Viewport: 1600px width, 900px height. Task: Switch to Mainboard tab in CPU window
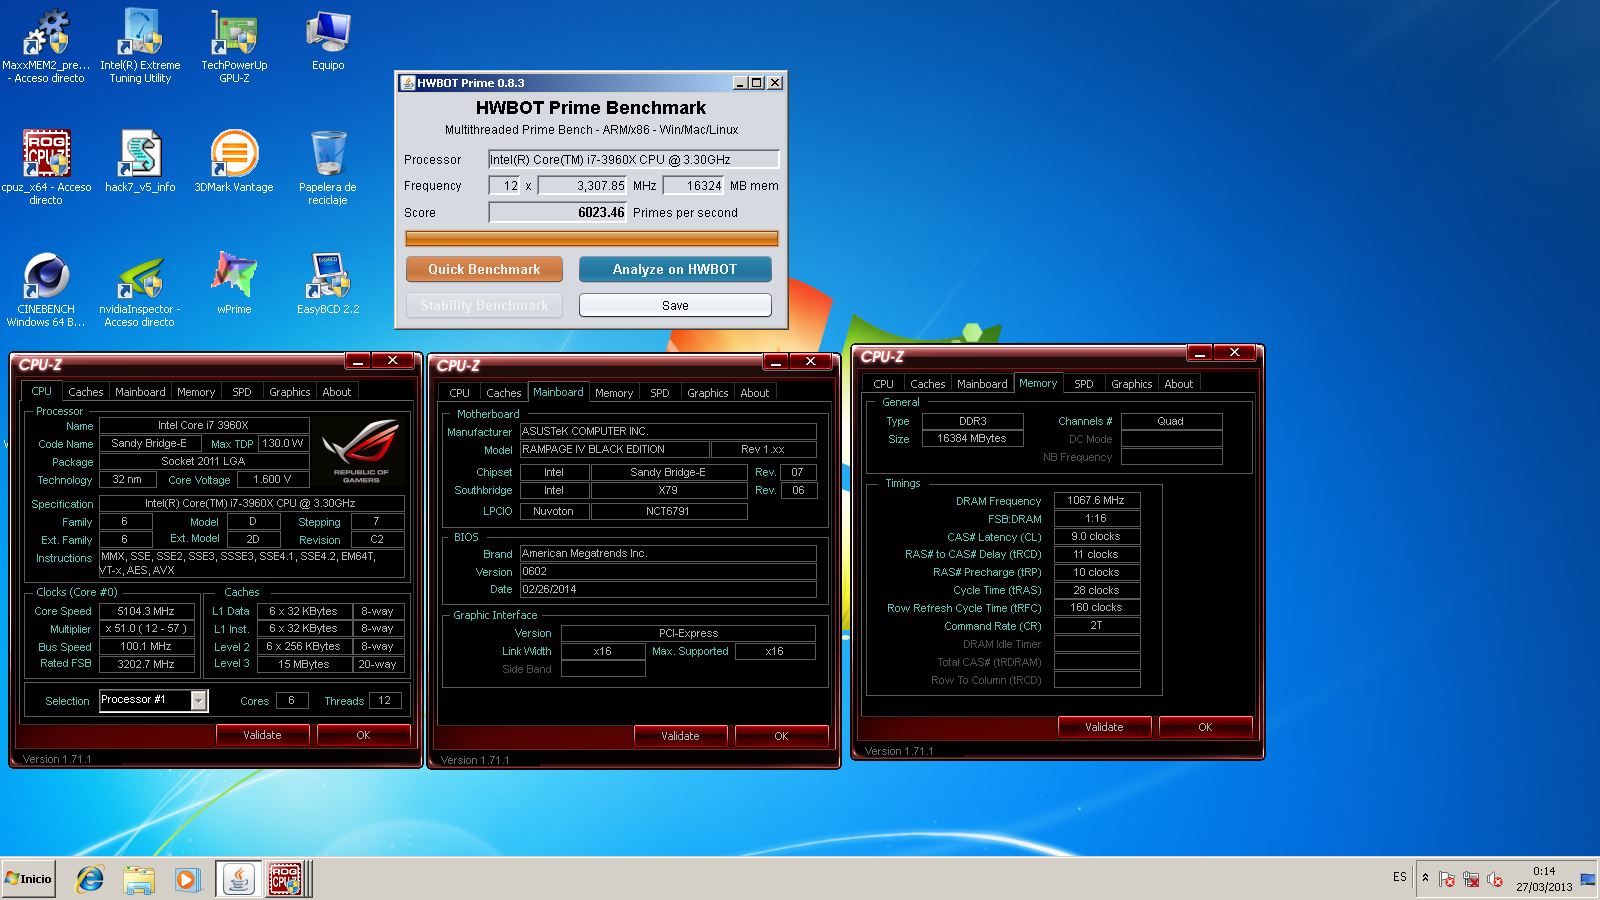pyautogui.click(x=140, y=392)
